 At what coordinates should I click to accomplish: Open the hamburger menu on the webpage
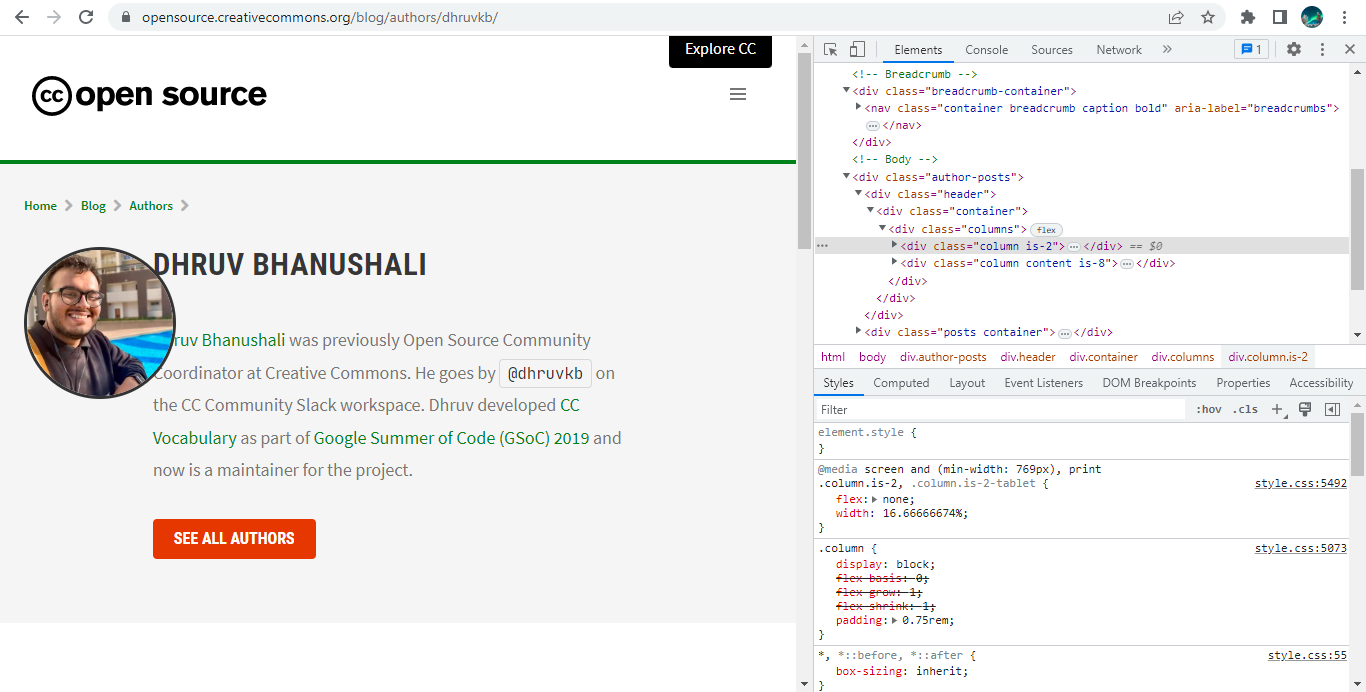point(738,94)
